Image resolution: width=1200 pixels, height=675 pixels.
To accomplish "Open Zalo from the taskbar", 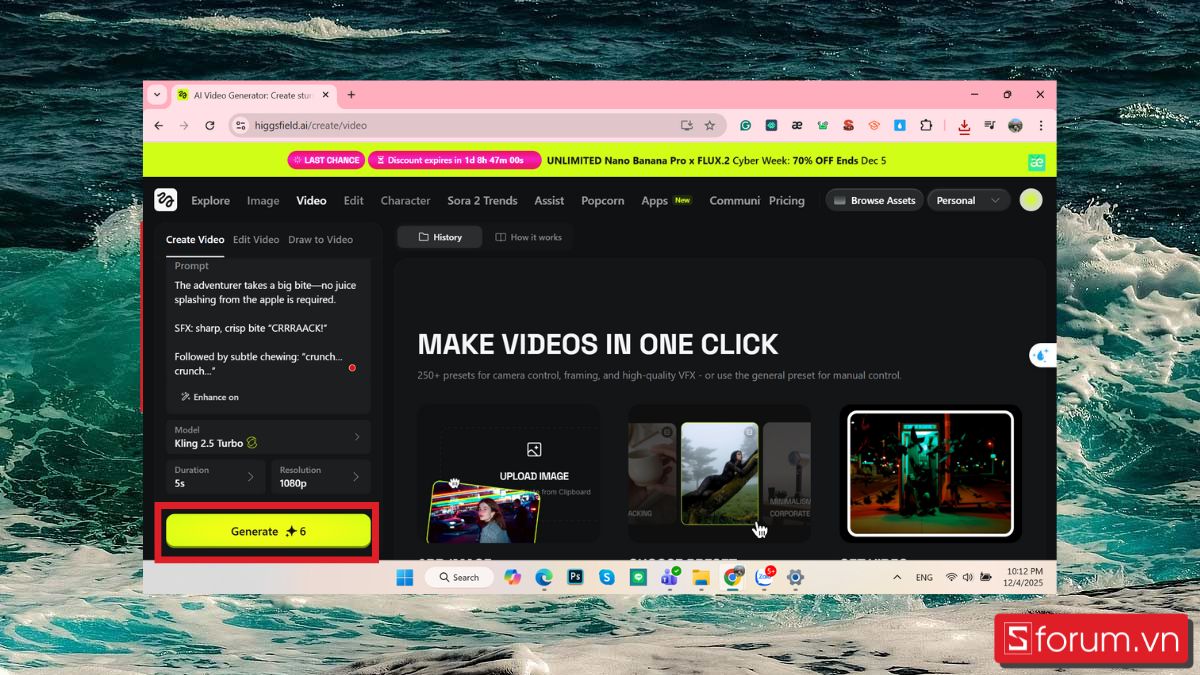I will point(765,577).
